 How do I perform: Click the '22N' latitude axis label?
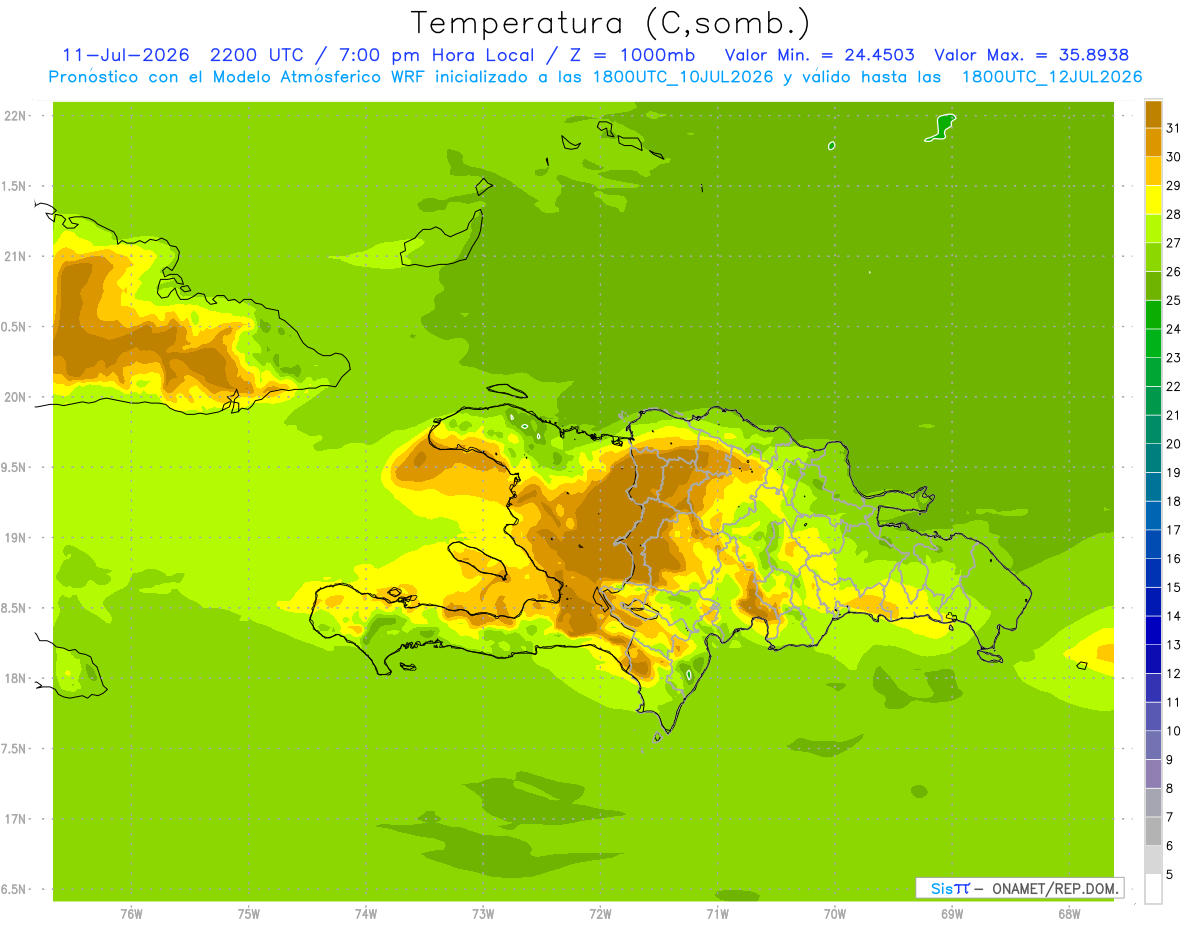coord(15,116)
